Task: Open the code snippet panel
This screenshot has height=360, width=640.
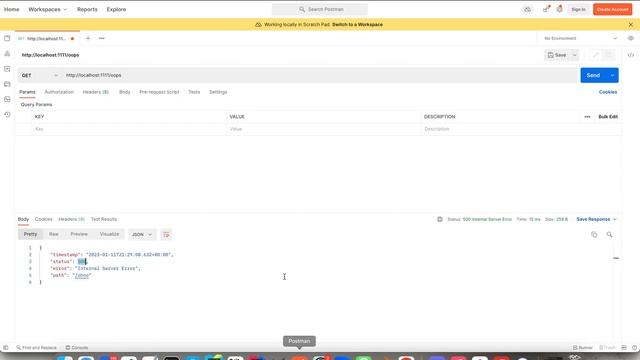Action: 631,55
